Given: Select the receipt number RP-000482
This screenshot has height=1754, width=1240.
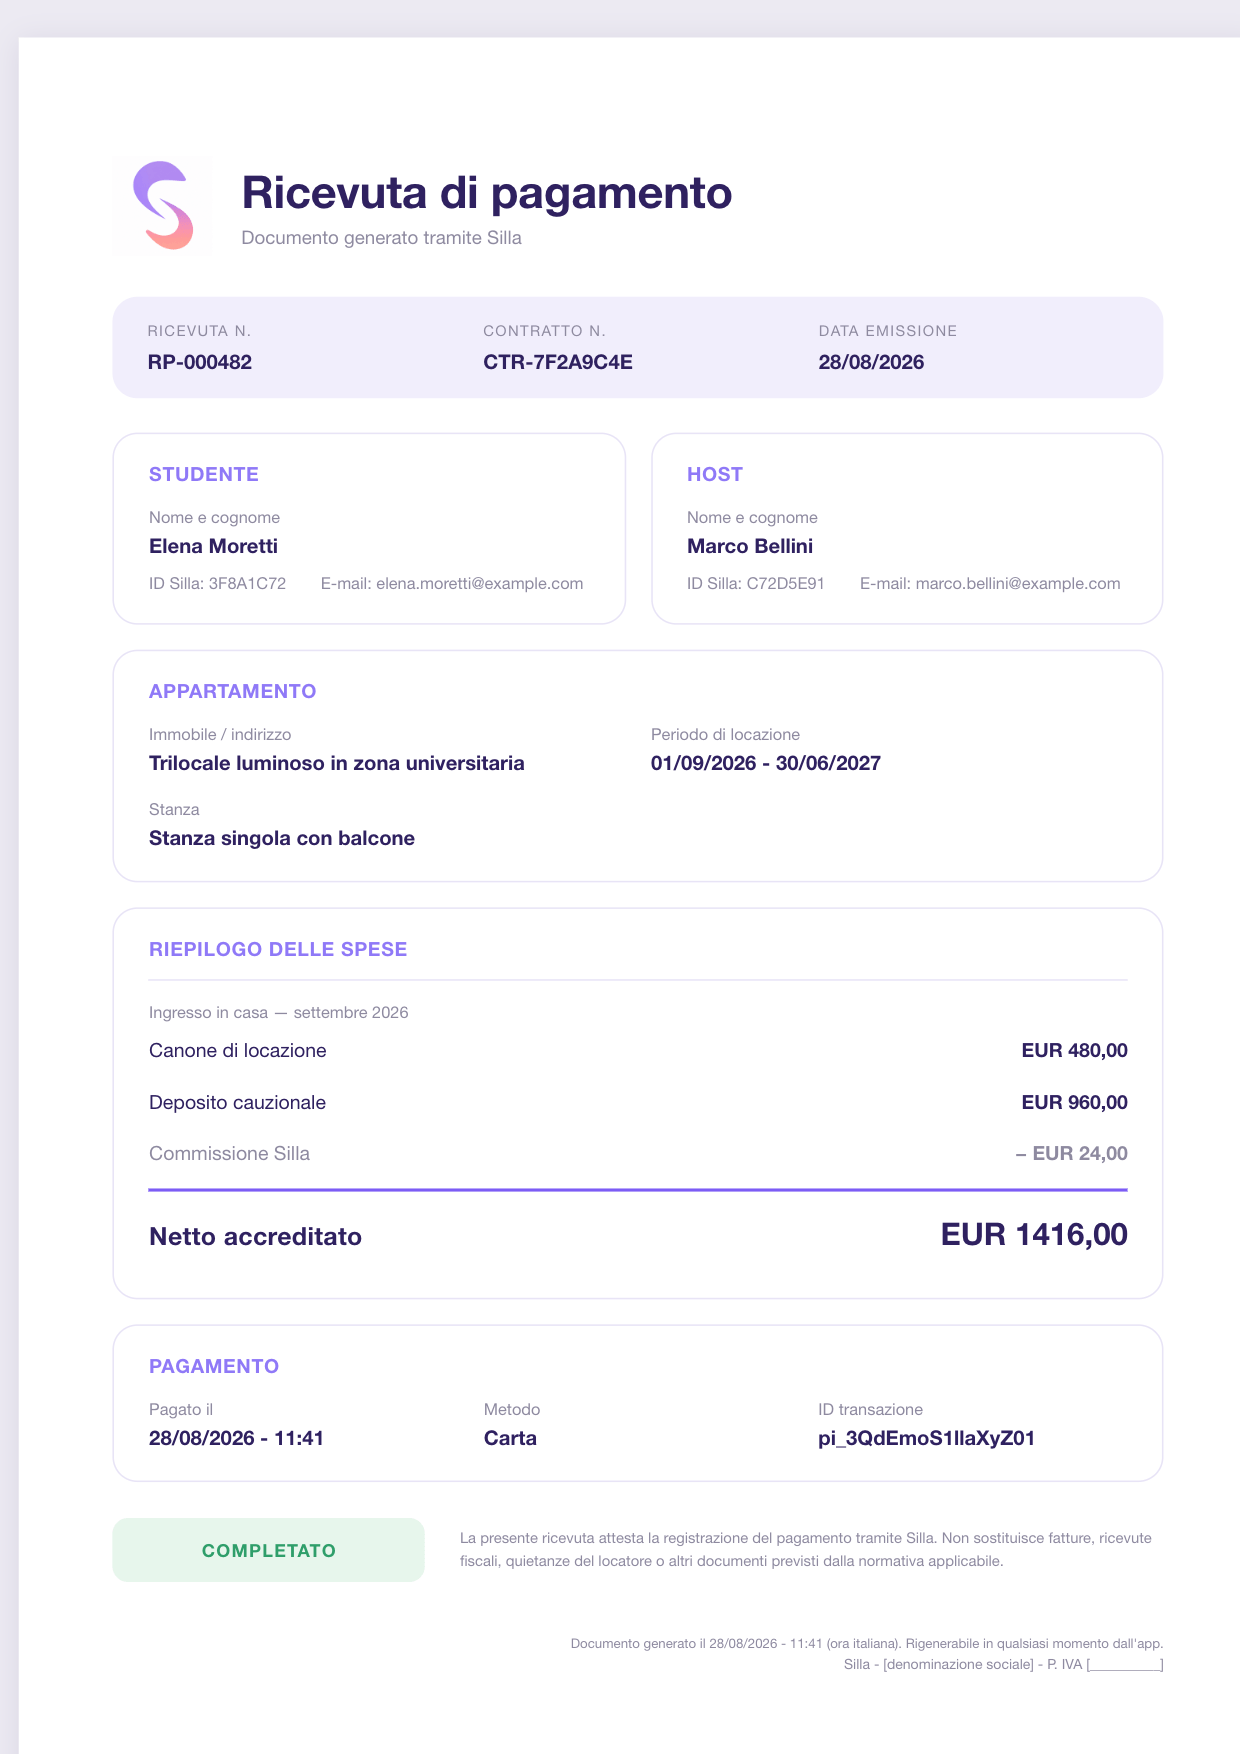Looking at the screenshot, I should (200, 362).
